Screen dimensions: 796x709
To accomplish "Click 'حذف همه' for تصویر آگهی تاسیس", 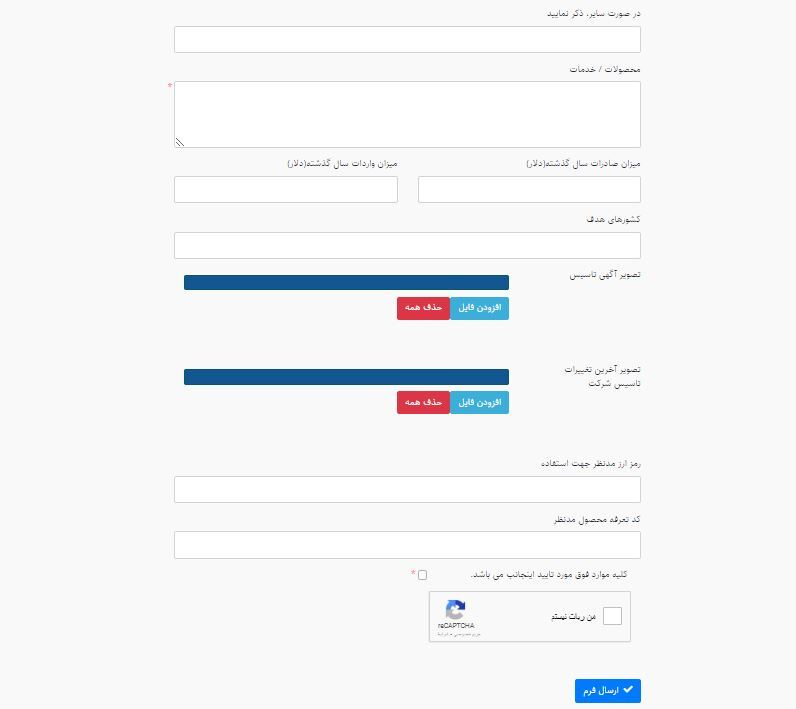I will point(423,308).
